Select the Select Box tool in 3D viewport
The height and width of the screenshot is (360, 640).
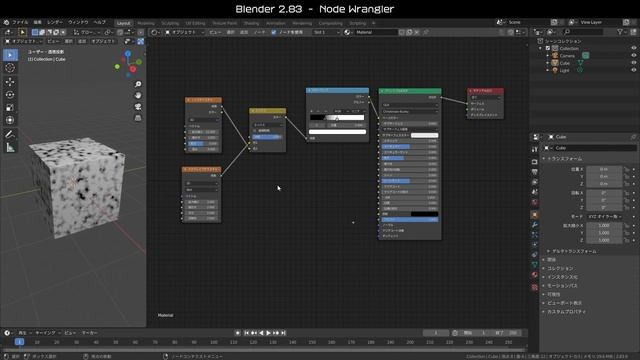(x=10, y=55)
